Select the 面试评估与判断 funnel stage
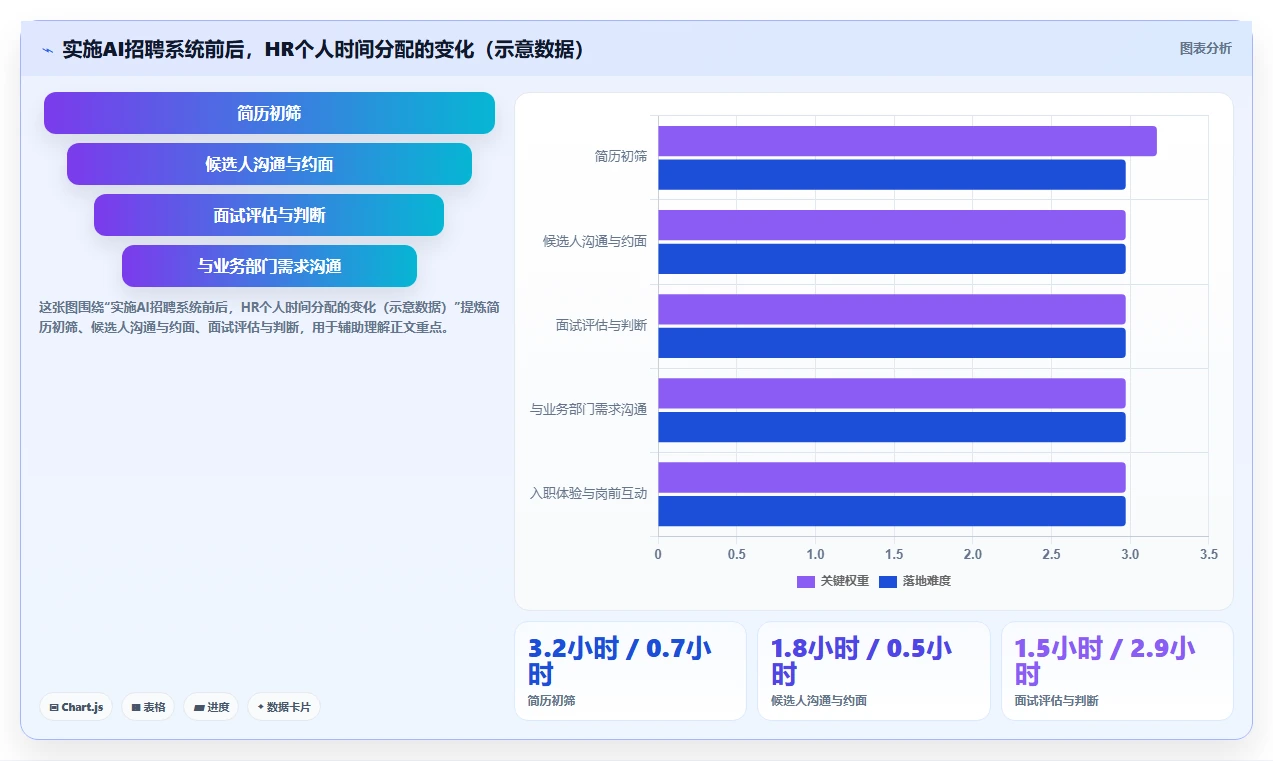1273x761 pixels. [269, 215]
